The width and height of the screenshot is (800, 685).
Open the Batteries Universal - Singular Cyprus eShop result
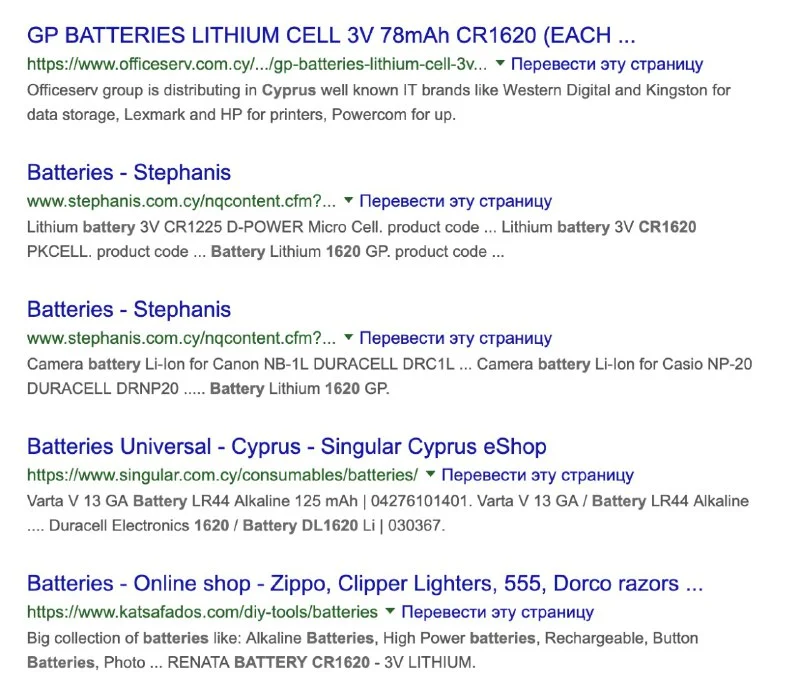[286, 447]
